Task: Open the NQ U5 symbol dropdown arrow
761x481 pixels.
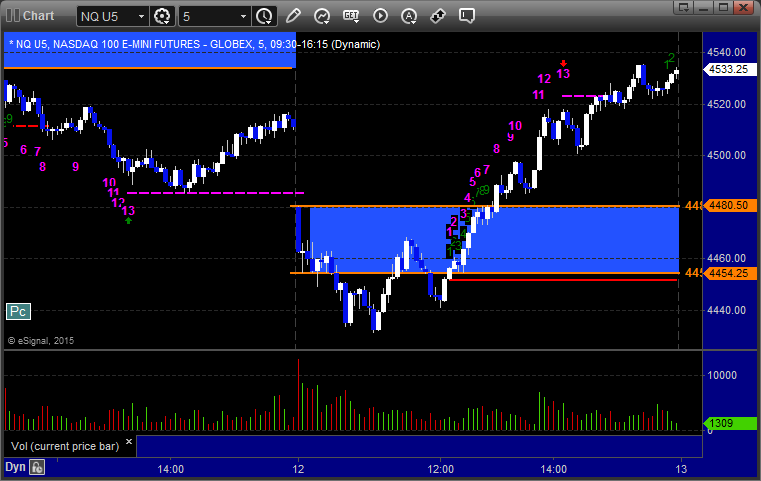Action: click(141, 17)
